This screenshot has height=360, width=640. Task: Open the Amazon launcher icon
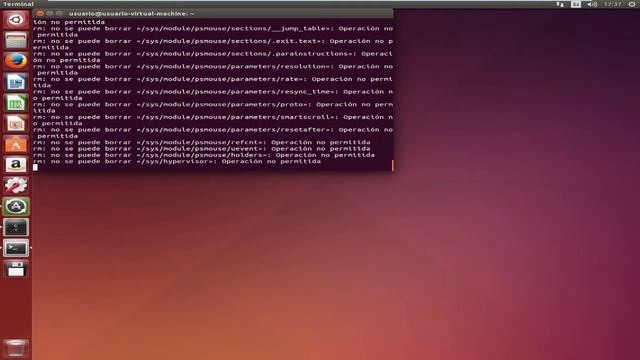(16, 165)
